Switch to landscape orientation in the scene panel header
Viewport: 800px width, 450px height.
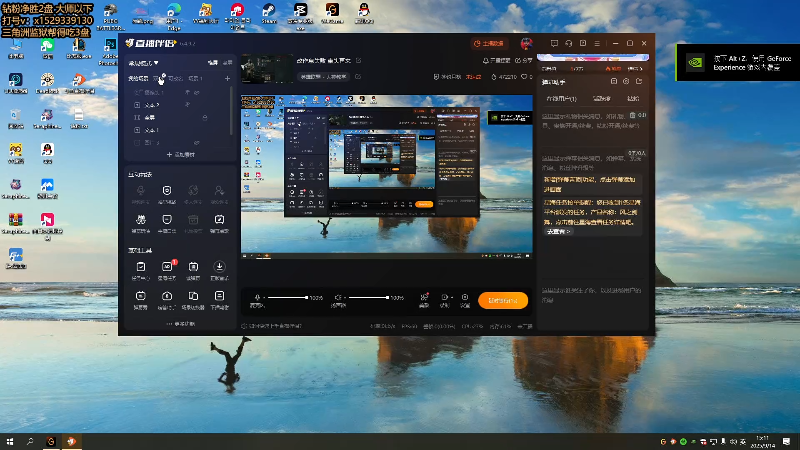click(213, 63)
